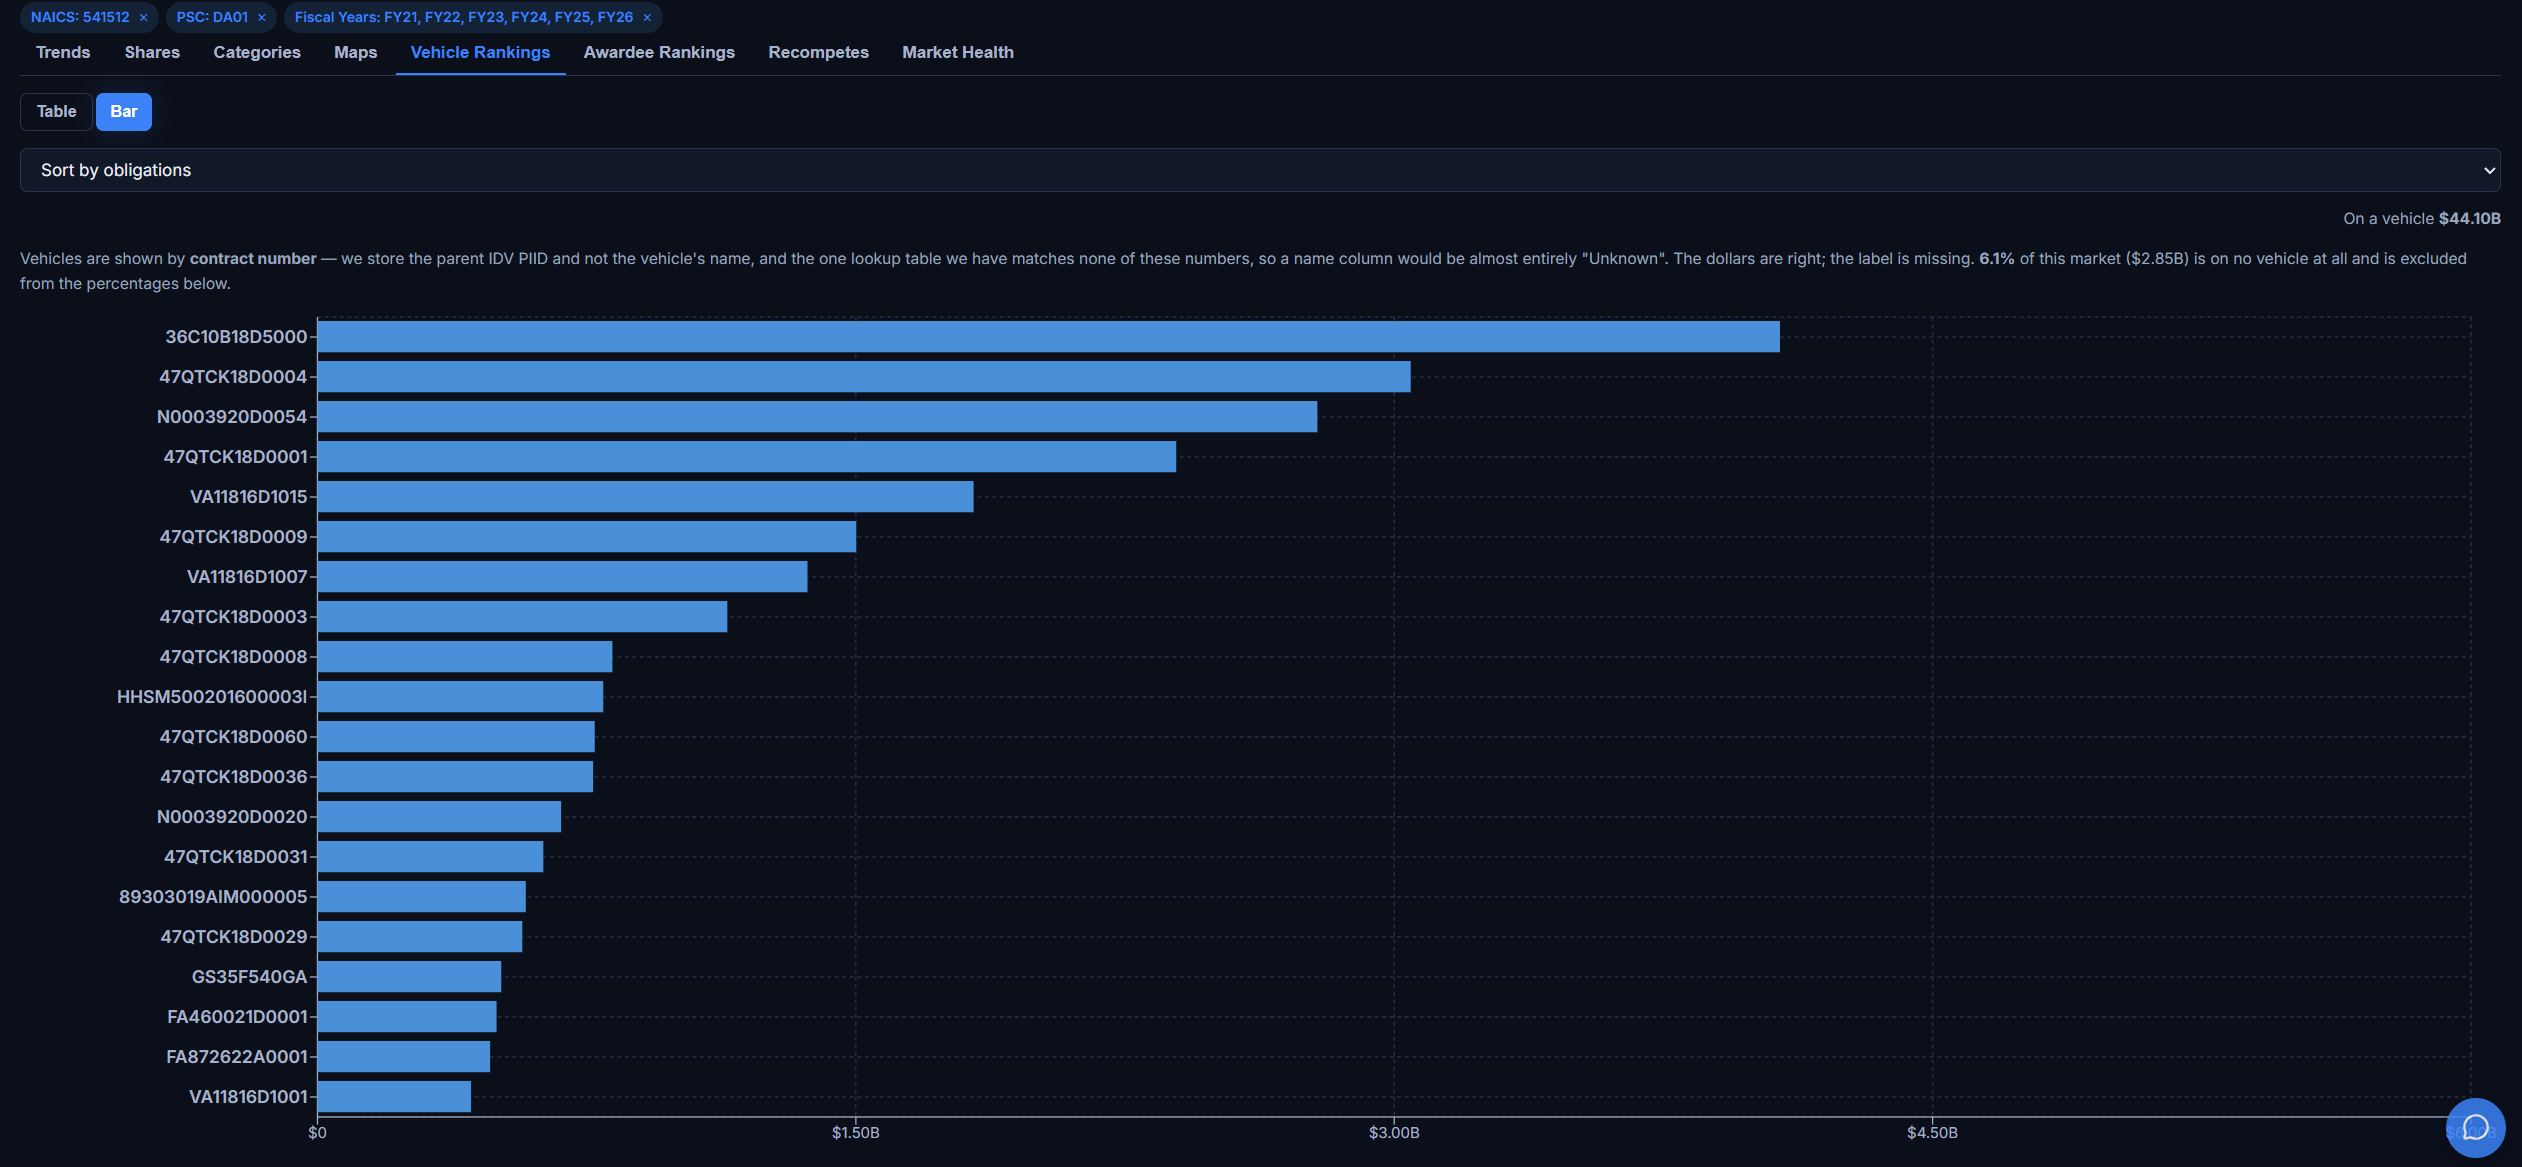Click the NAICS: 541512 filter chip label
This screenshot has width=2522, height=1167.
[80, 17]
